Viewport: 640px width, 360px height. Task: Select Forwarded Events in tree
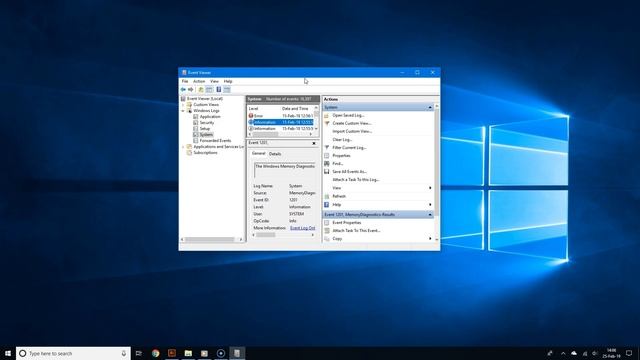click(x=215, y=140)
